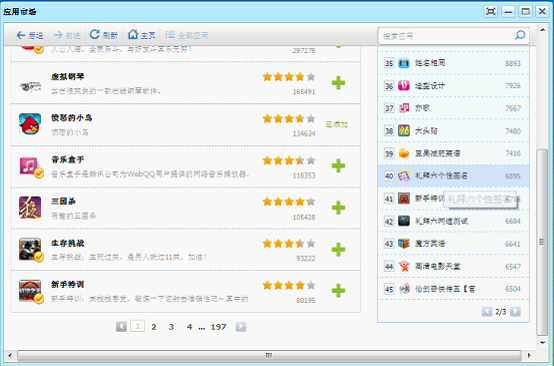This screenshot has height=366, width=554.
Task: Open rank 36 造型设计 icon
Action: pos(404,85)
